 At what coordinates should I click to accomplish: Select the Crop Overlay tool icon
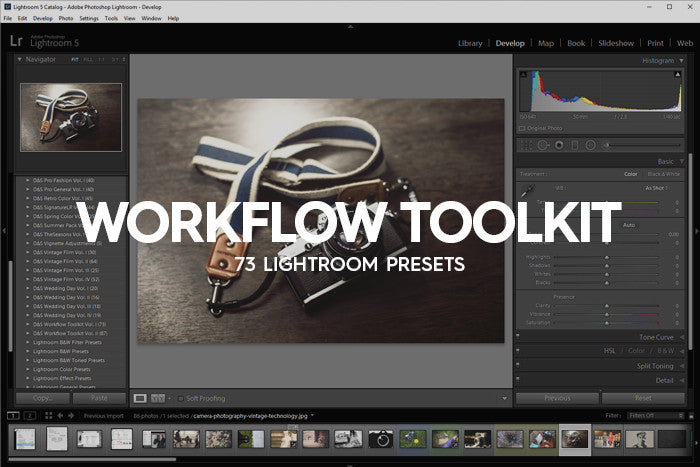pos(527,145)
